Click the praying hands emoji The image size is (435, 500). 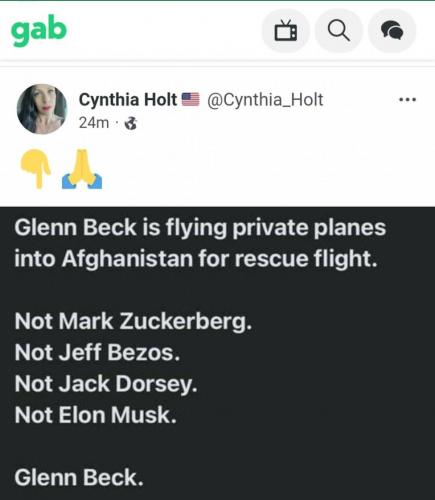tap(82, 169)
